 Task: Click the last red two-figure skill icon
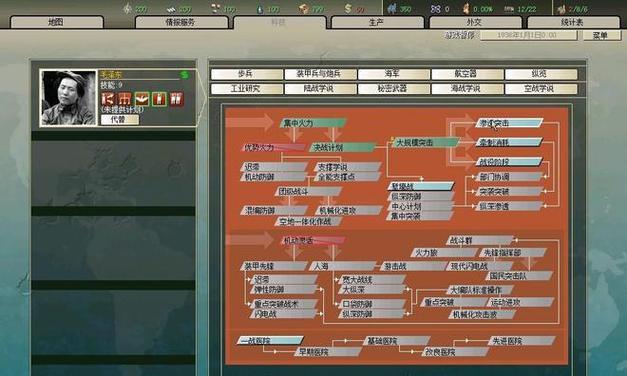(176, 99)
